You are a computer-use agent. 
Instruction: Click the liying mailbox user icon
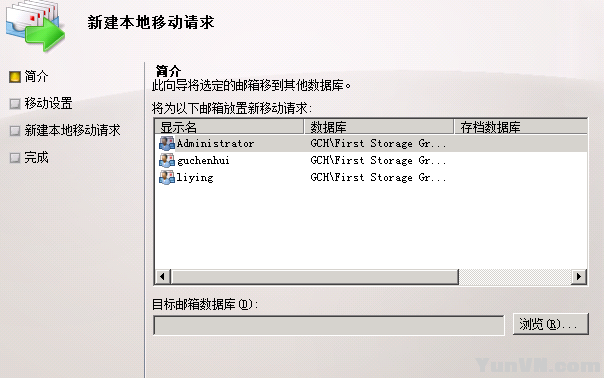click(x=167, y=177)
